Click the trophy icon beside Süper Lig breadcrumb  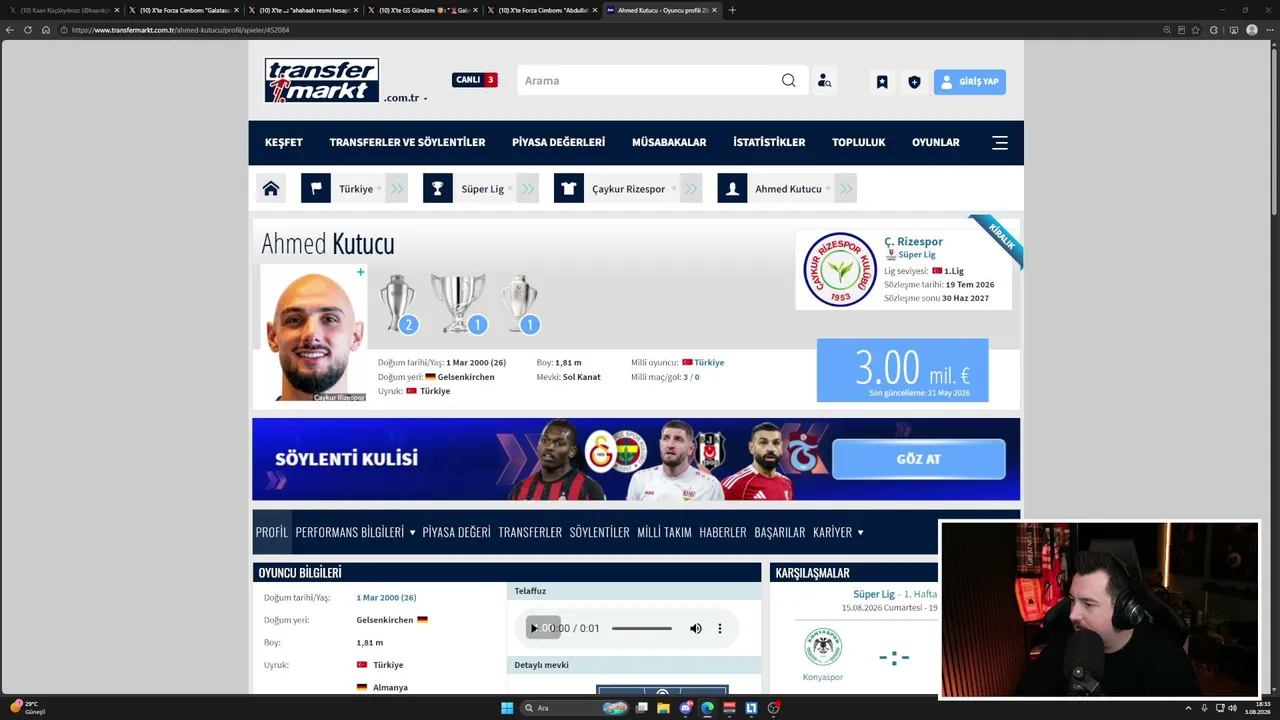[x=438, y=188]
